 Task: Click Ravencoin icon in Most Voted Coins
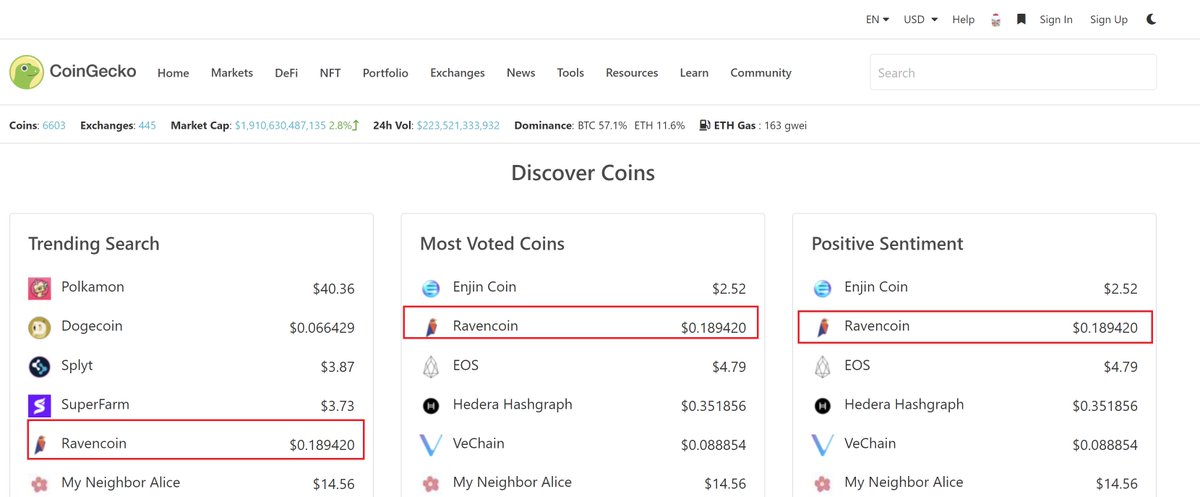point(431,327)
